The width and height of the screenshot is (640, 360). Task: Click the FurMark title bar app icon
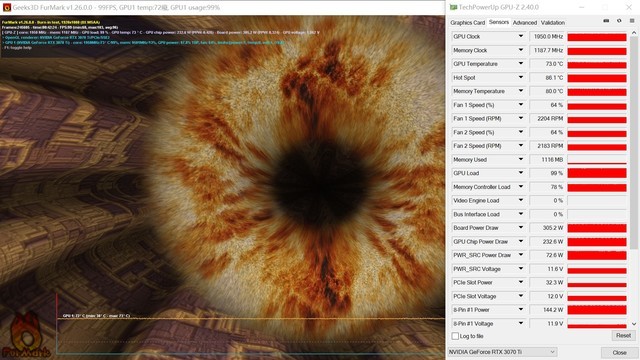(x=7, y=7)
